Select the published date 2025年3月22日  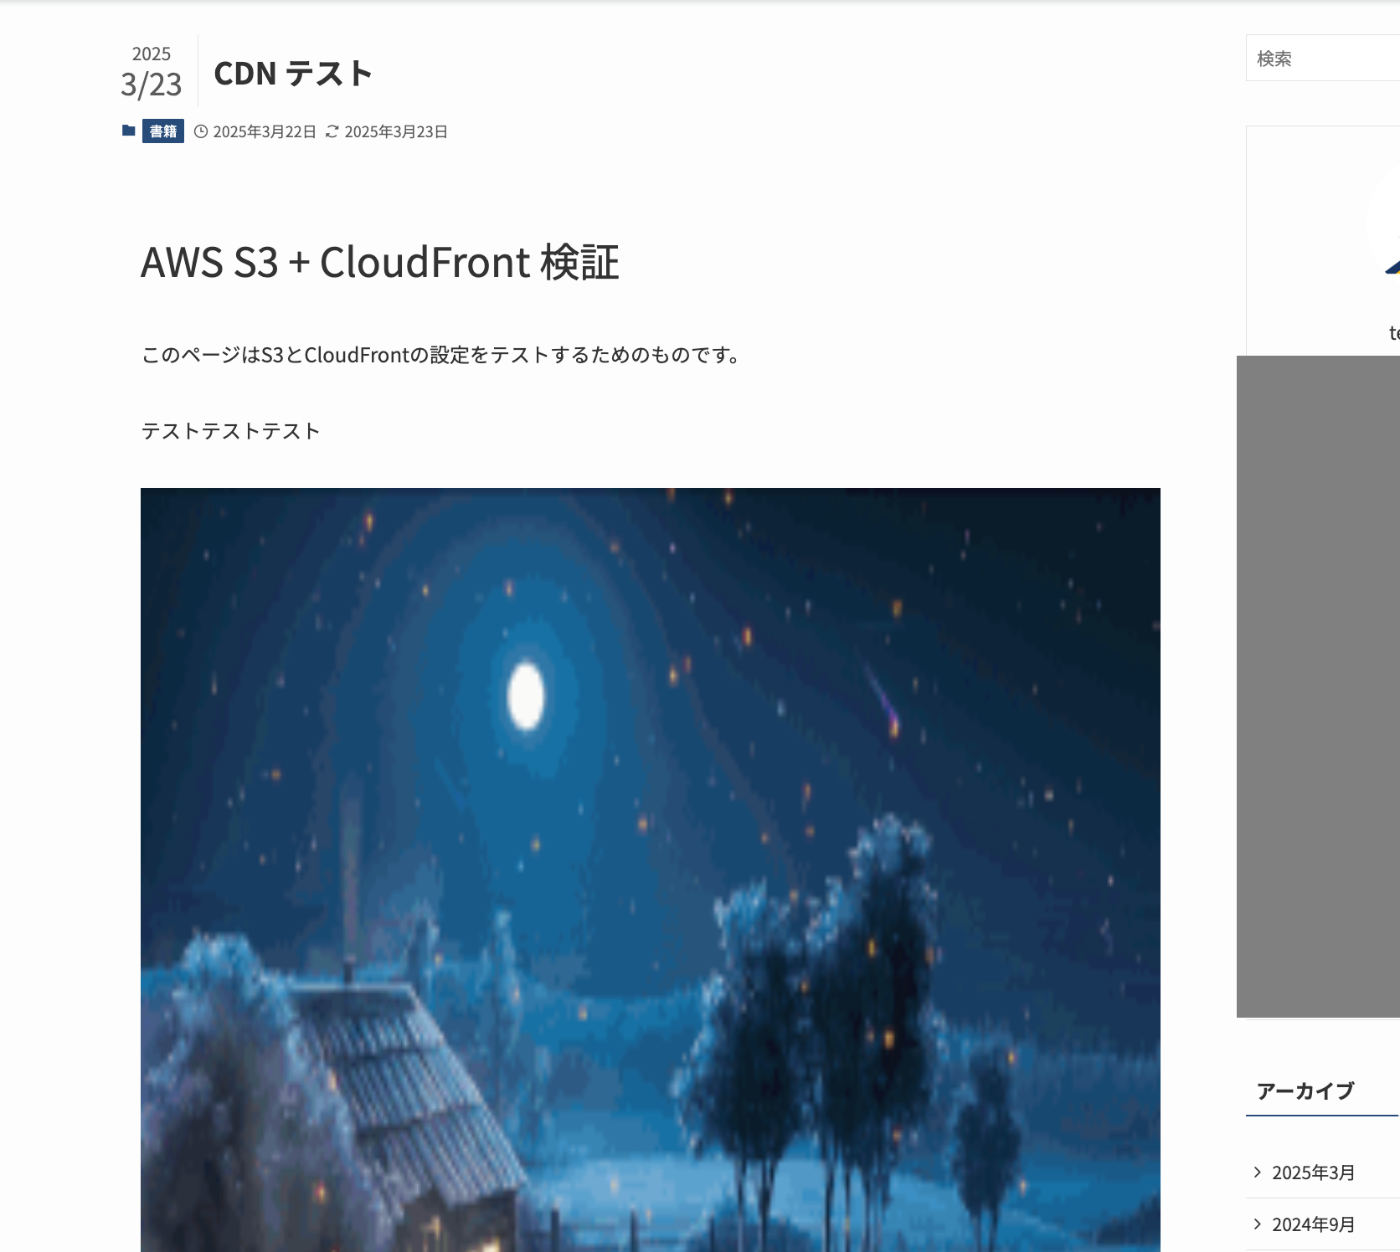(x=265, y=132)
